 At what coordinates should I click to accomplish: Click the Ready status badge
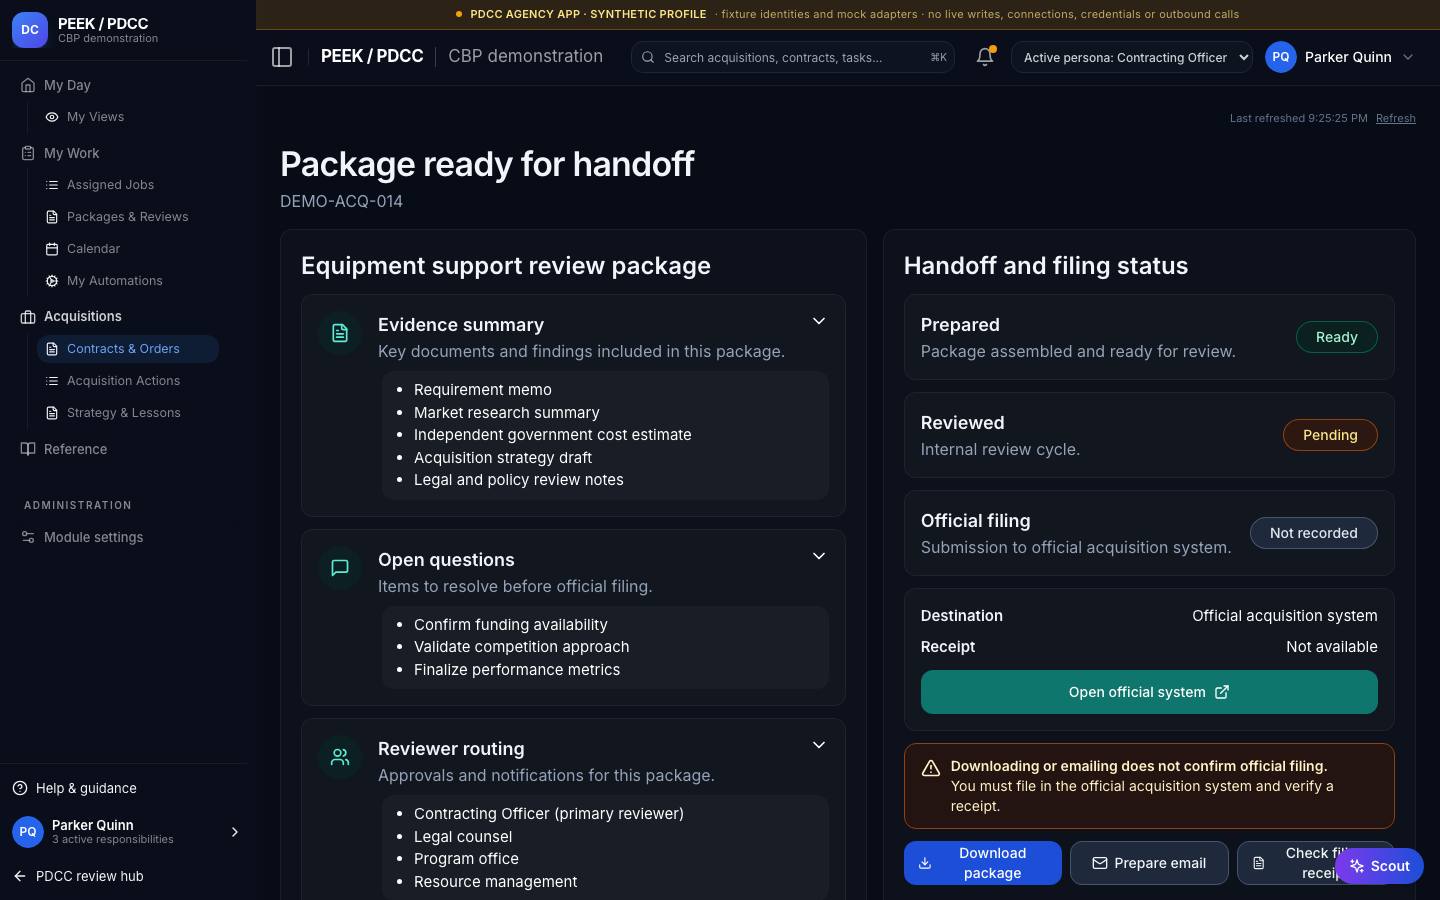(x=1337, y=337)
